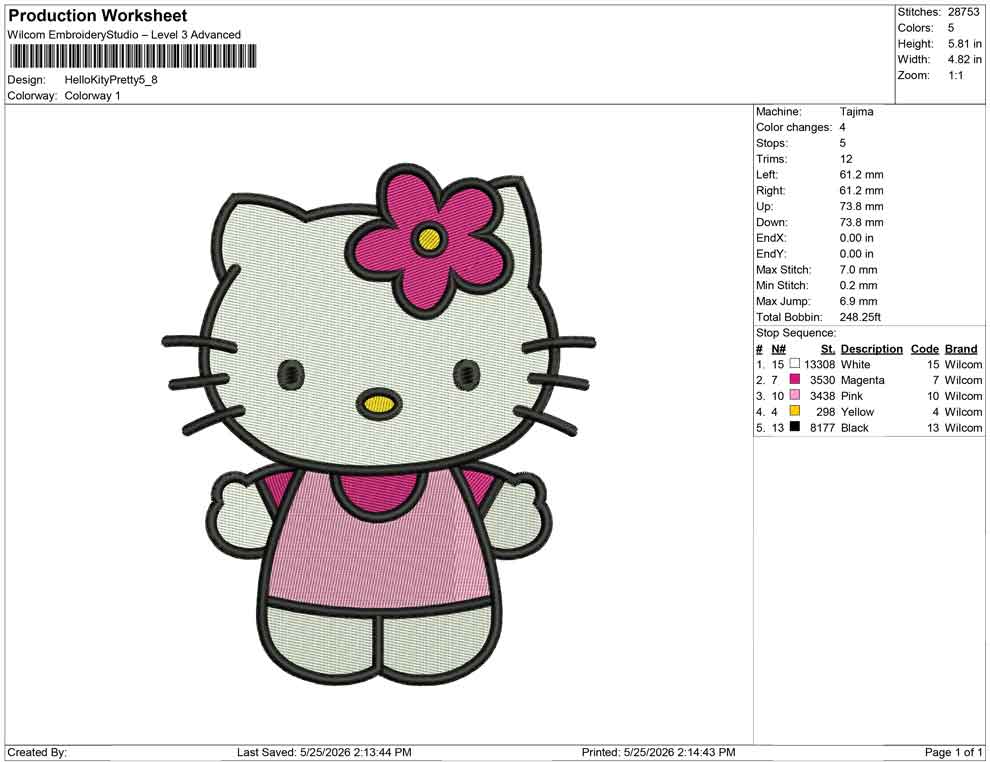Click the Max Jump value '6.9 mm'

(859, 301)
